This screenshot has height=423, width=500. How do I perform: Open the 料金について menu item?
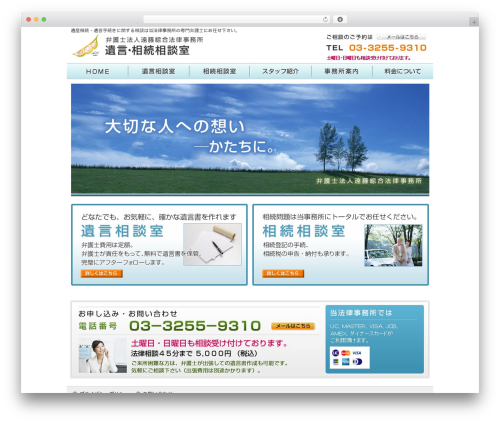click(402, 71)
